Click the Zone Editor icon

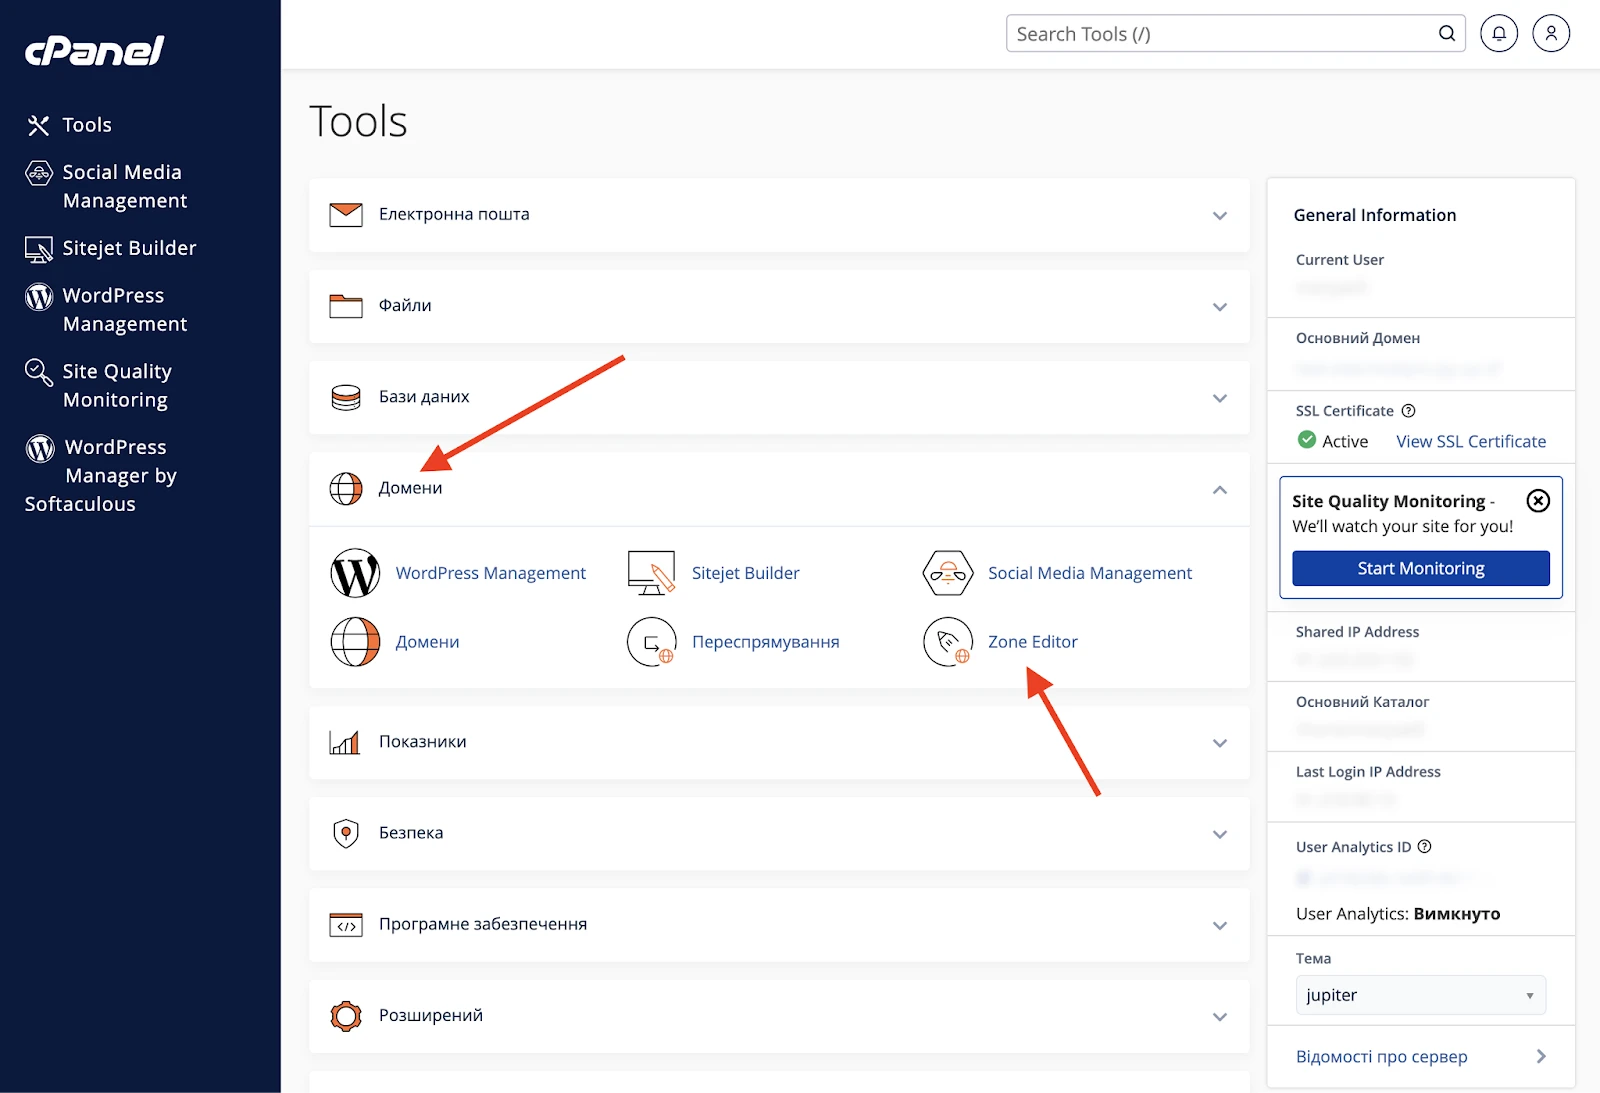coord(948,642)
